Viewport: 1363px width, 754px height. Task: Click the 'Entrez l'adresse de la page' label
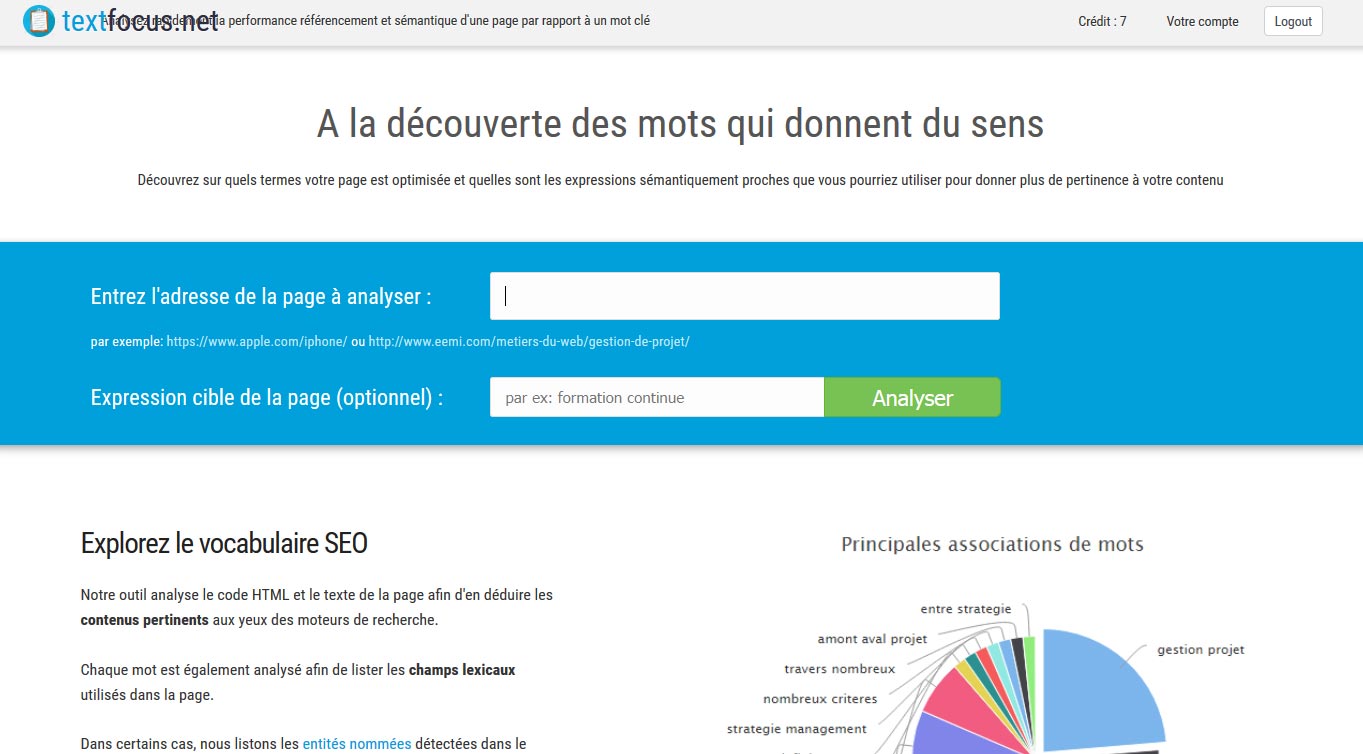(261, 297)
